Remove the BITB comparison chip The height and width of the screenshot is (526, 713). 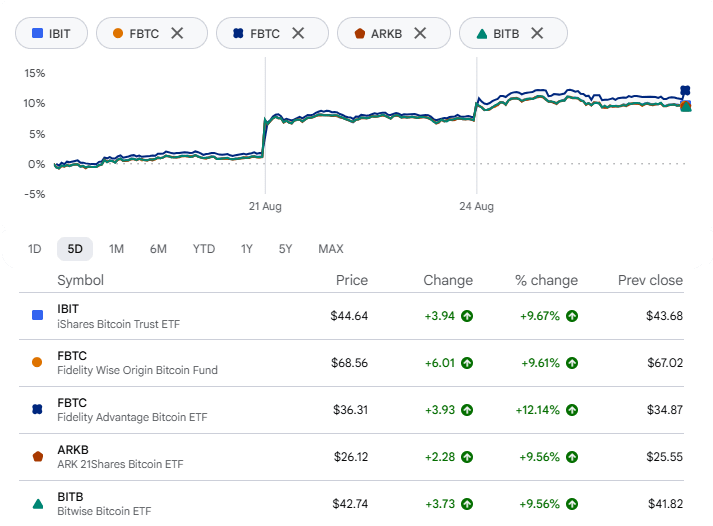tap(537, 33)
